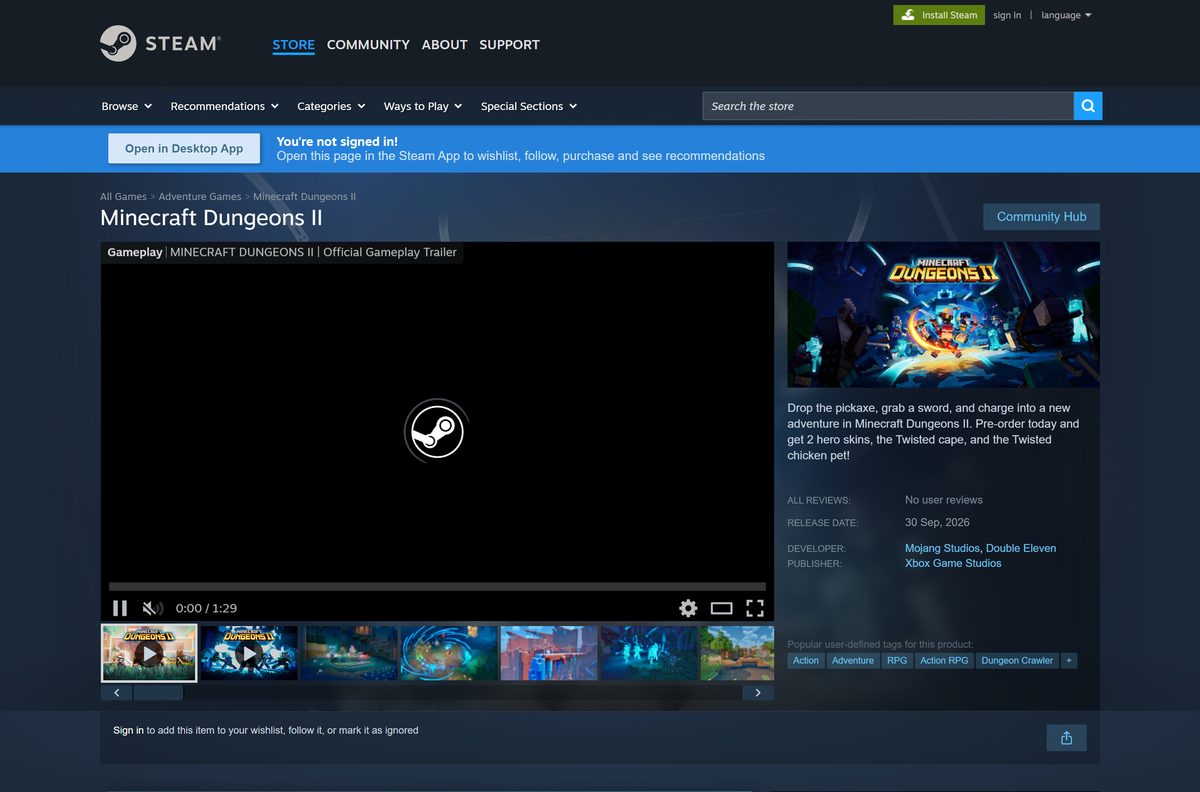Viewport: 1200px width, 792px height.
Task: Select second trailer thumbnail with play icon
Action: pos(249,653)
